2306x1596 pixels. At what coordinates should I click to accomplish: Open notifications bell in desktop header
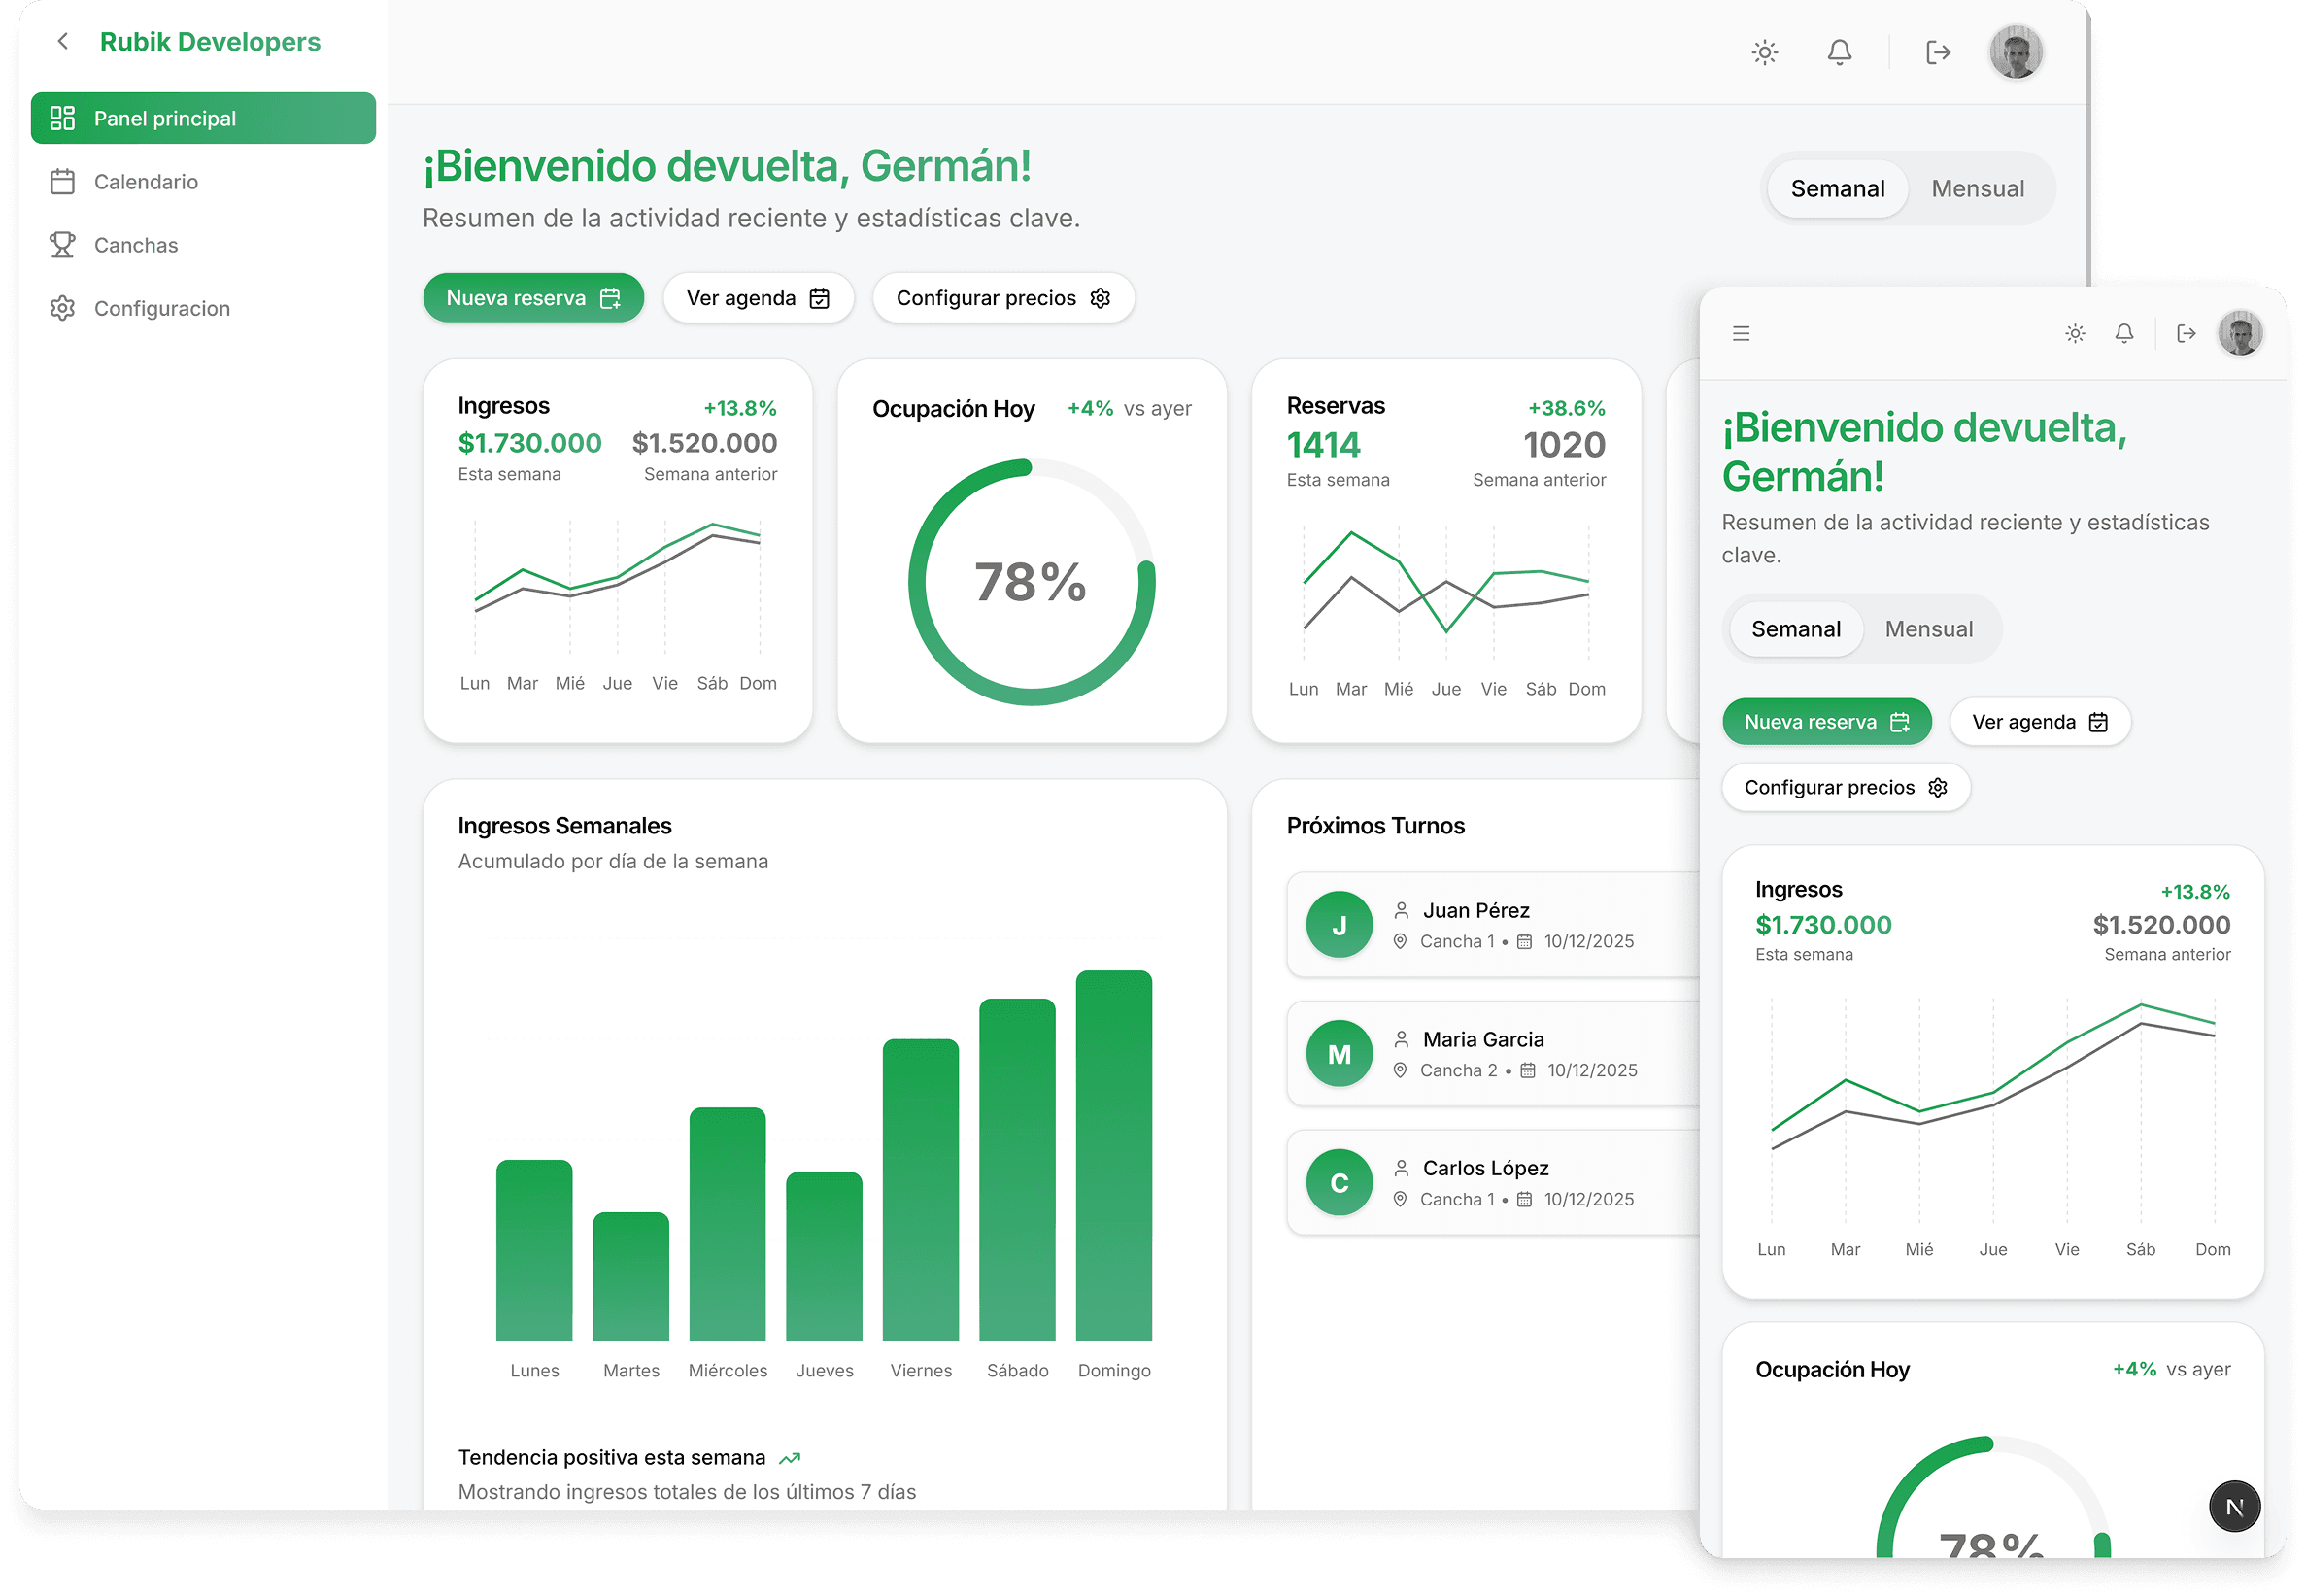(1839, 52)
